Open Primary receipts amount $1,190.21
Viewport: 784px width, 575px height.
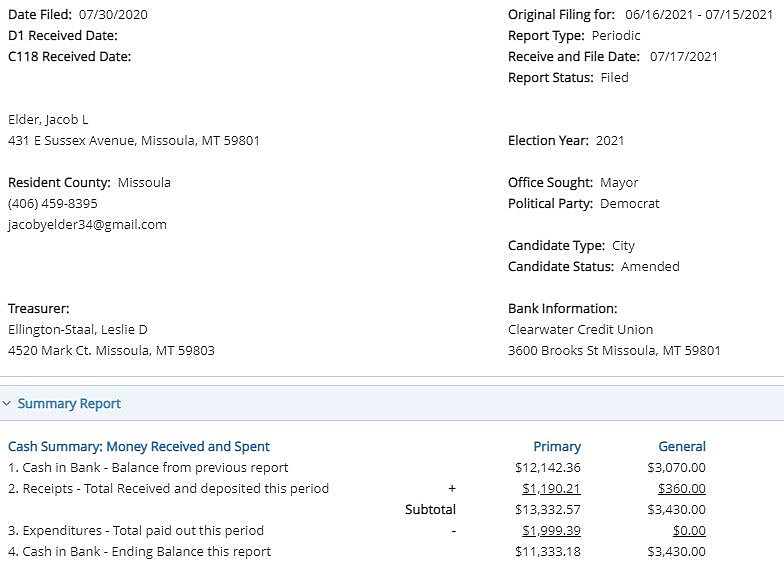[551, 488]
